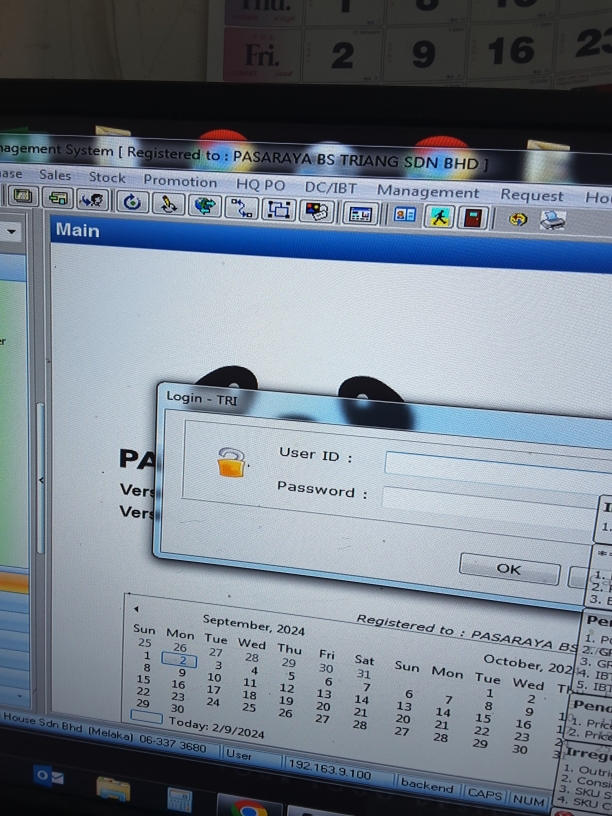Click the CAPS status bar indicator

click(x=484, y=794)
